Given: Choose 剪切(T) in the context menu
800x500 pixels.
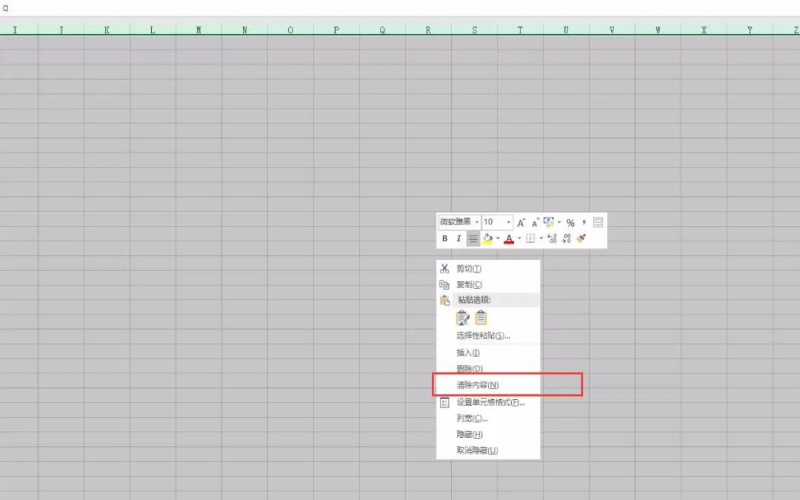Looking at the screenshot, I should (x=469, y=269).
